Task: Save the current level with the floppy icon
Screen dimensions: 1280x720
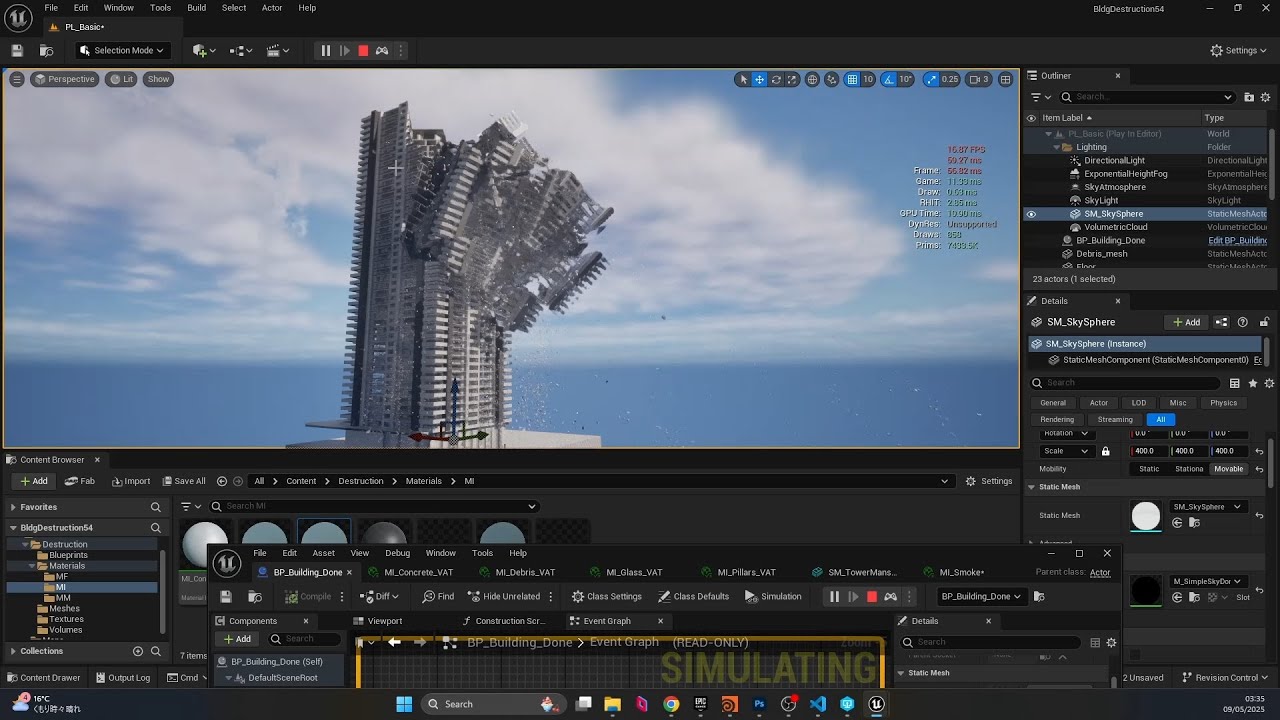Action: click(17, 51)
